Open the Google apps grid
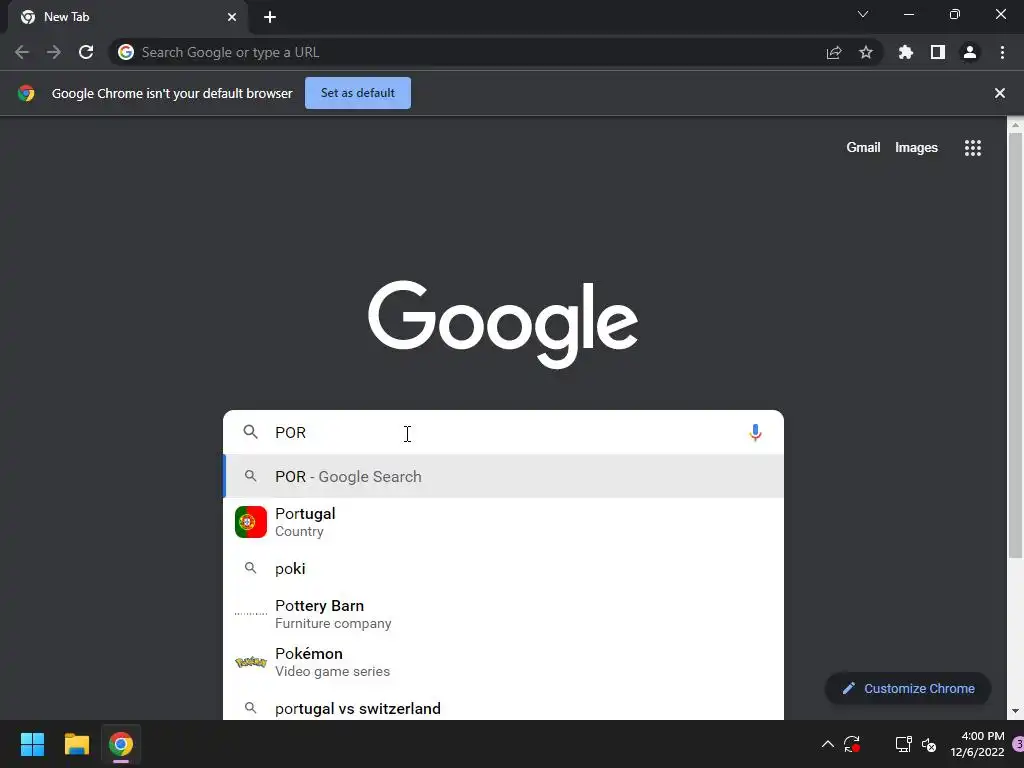This screenshot has width=1024, height=768. [x=973, y=148]
